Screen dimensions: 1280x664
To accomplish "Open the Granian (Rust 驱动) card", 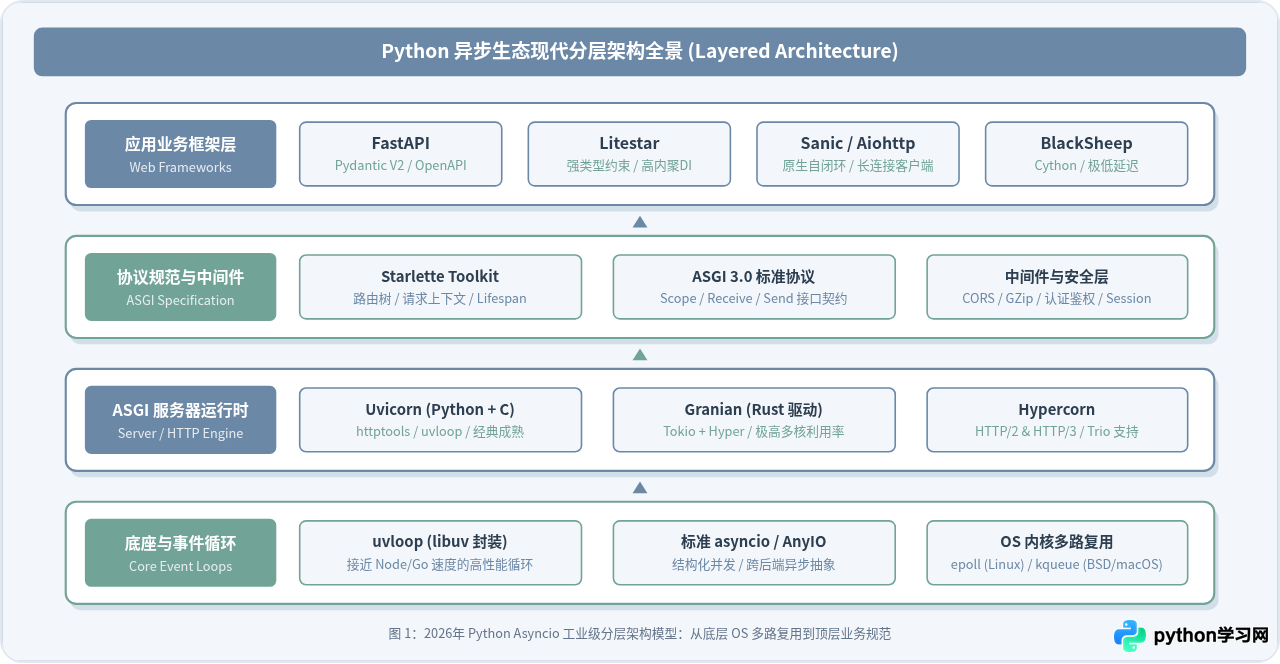I will 754,420.
